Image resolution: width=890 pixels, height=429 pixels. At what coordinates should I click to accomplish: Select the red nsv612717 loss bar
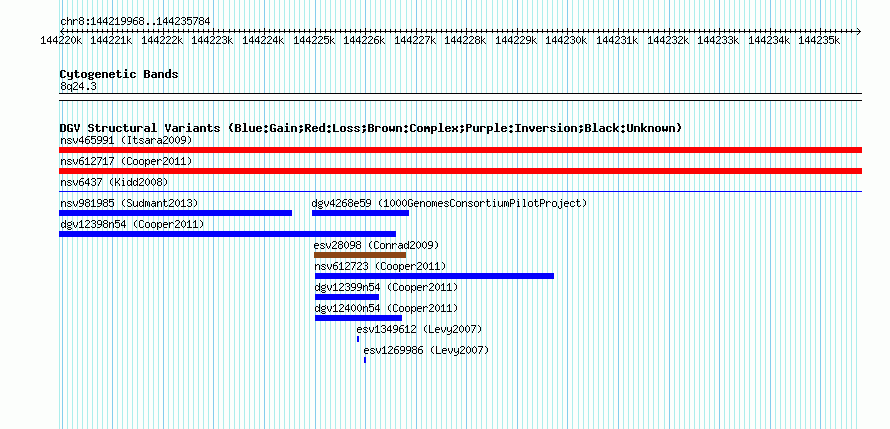(x=460, y=171)
